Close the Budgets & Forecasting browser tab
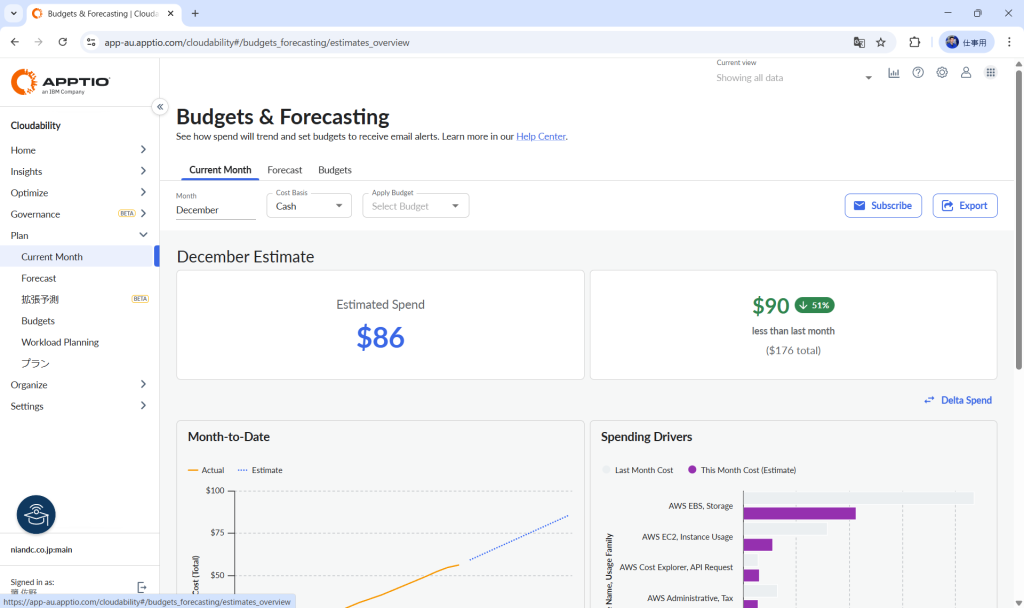The width and height of the screenshot is (1024, 608). pyautogui.click(x=170, y=14)
